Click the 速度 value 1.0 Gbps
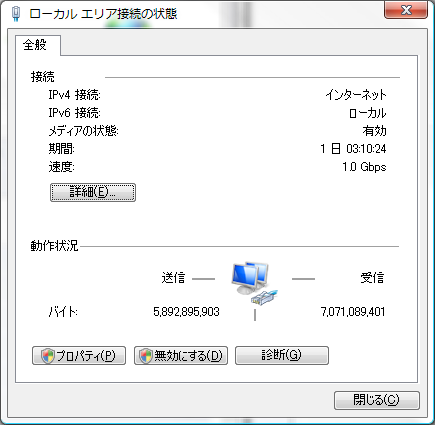Screen dimensions: 435x425 coord(364,166)
